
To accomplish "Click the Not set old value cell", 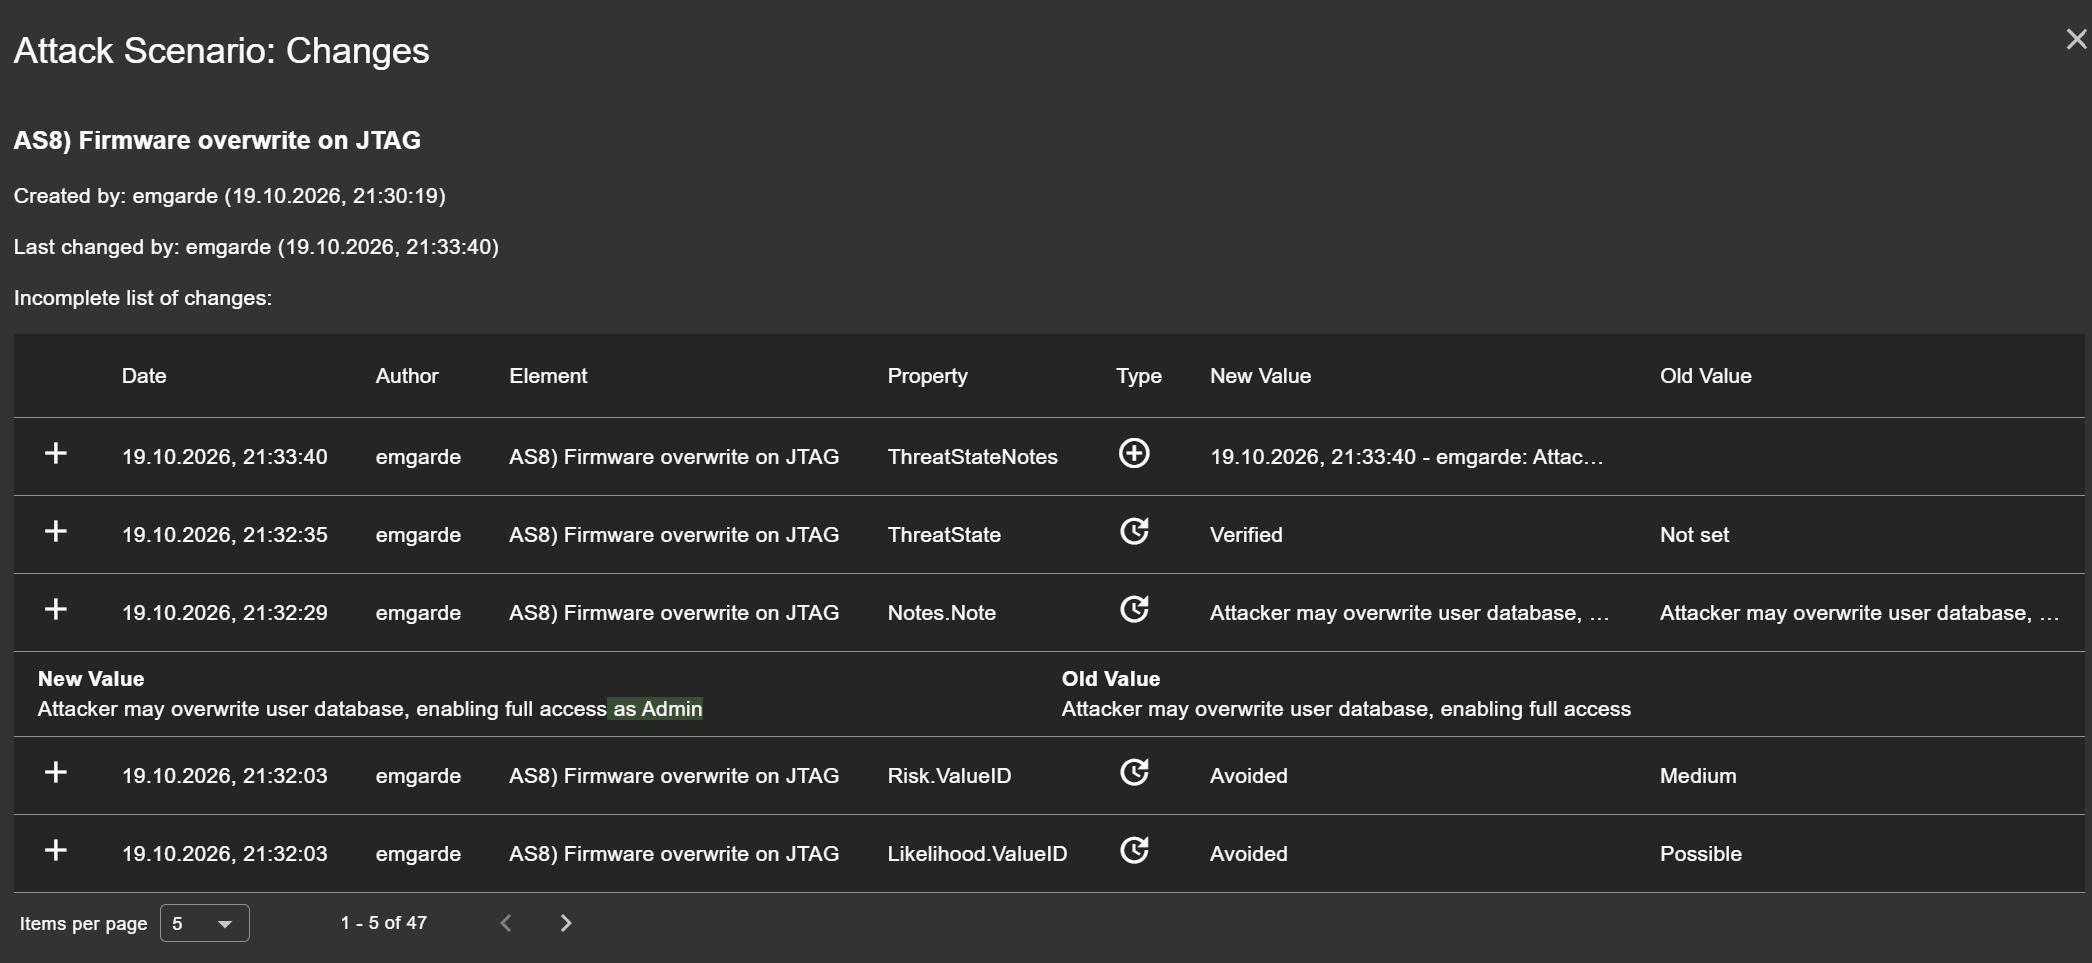I will (1694, 535).
